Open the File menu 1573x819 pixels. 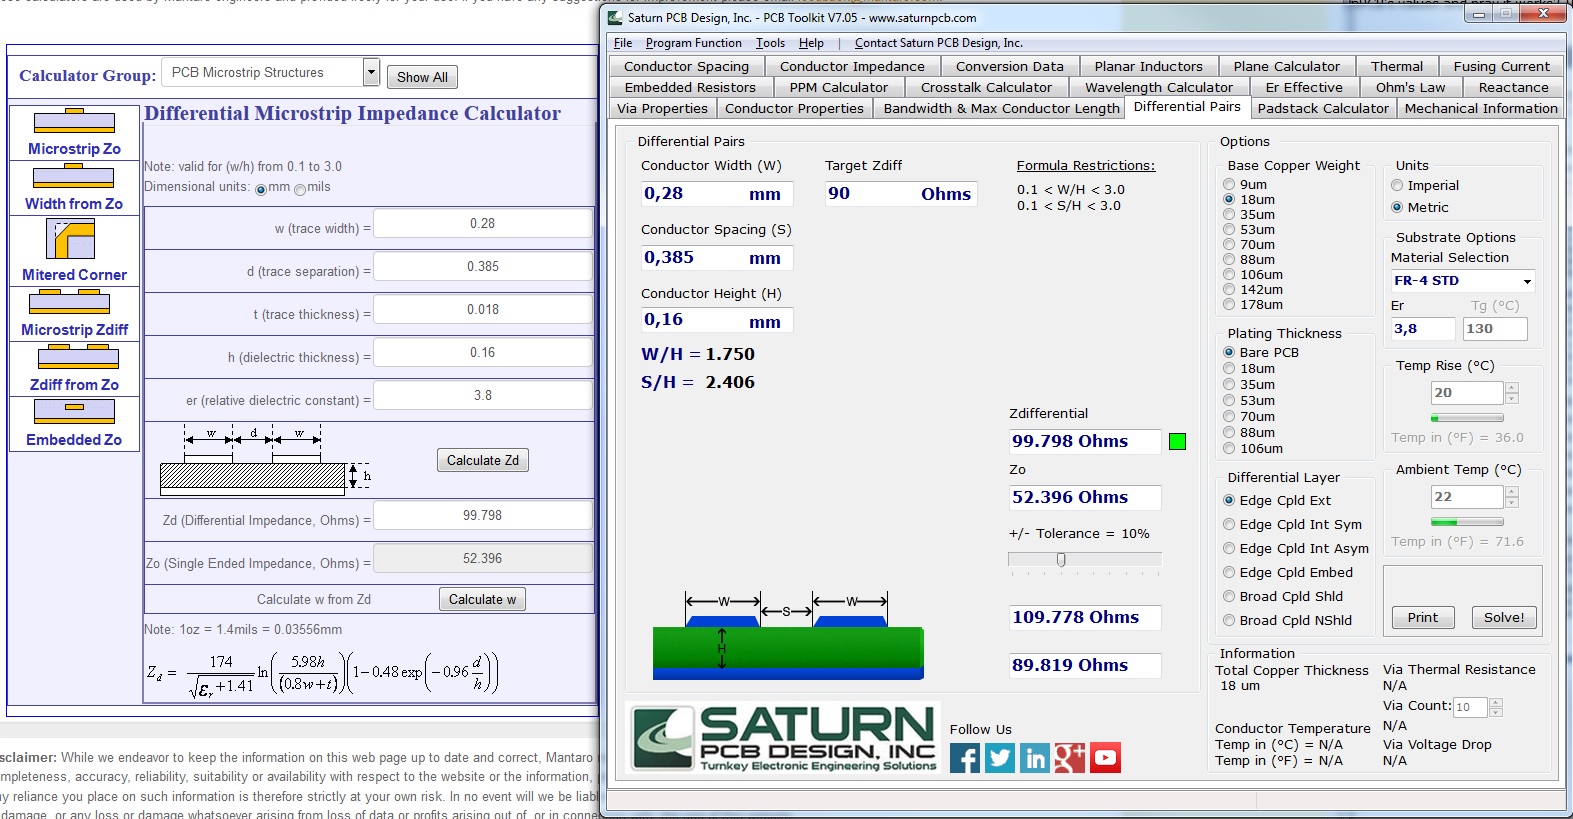pos(623,43)
